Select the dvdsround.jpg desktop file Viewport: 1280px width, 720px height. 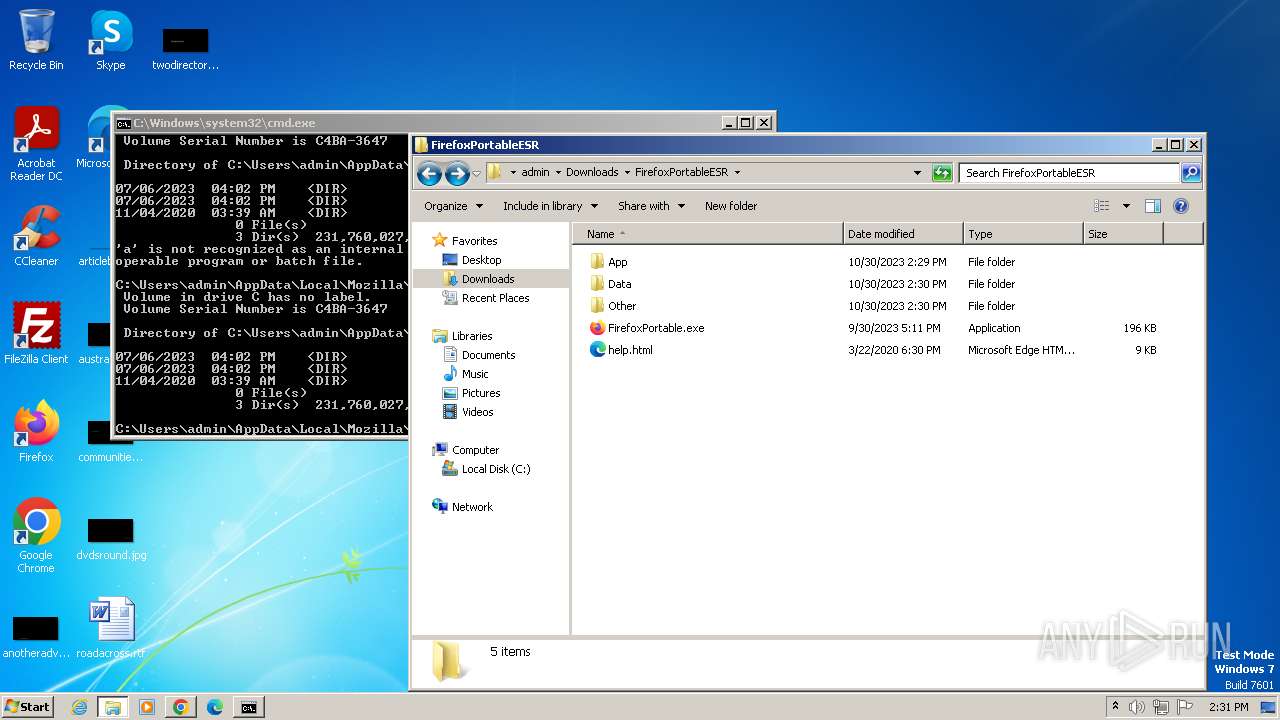tap(111, 540)
